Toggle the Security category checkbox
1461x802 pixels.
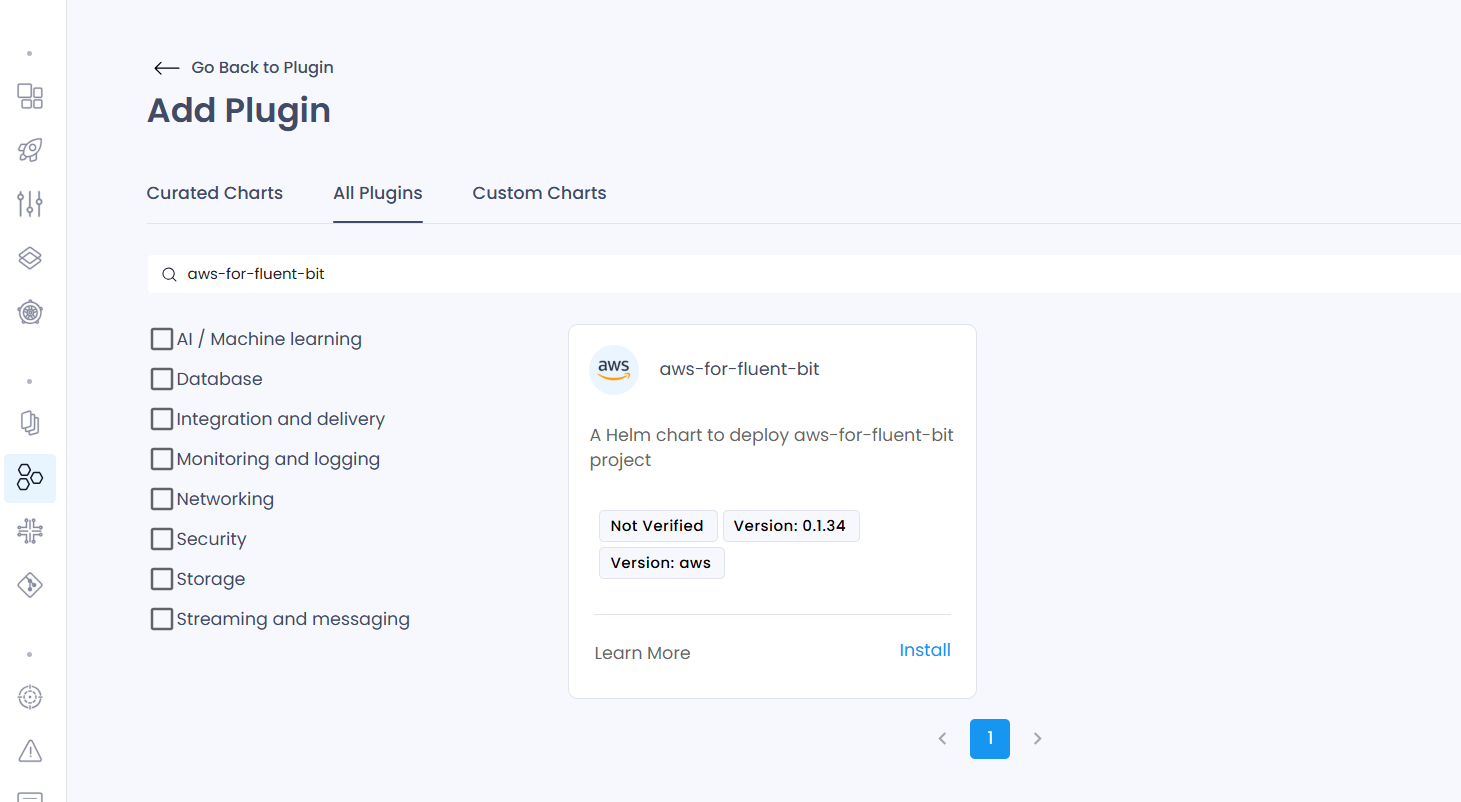tap(161, 539)
